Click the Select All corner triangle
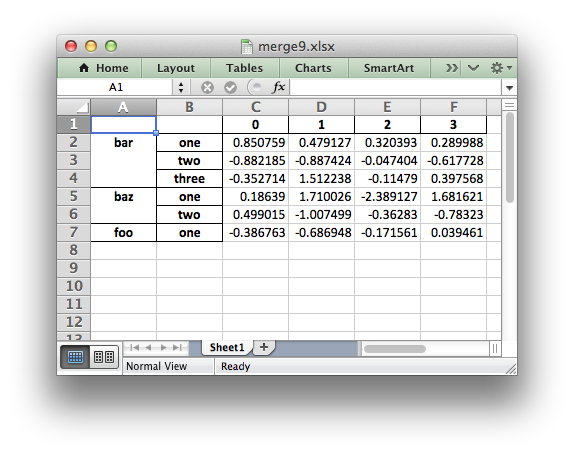Image resolution: width=574 pixels, height=454 pixels. (74, 107)
